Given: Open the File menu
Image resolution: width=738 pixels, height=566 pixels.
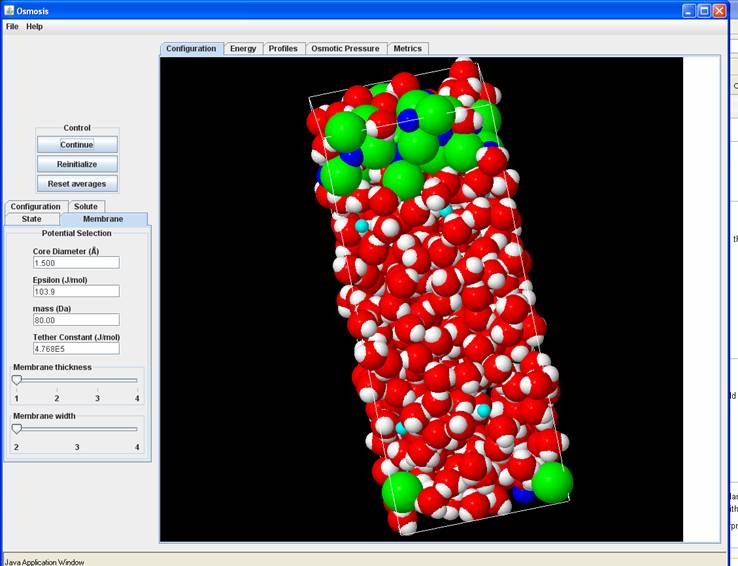Looking at the screenshot, I should click(x=12, y=26).
